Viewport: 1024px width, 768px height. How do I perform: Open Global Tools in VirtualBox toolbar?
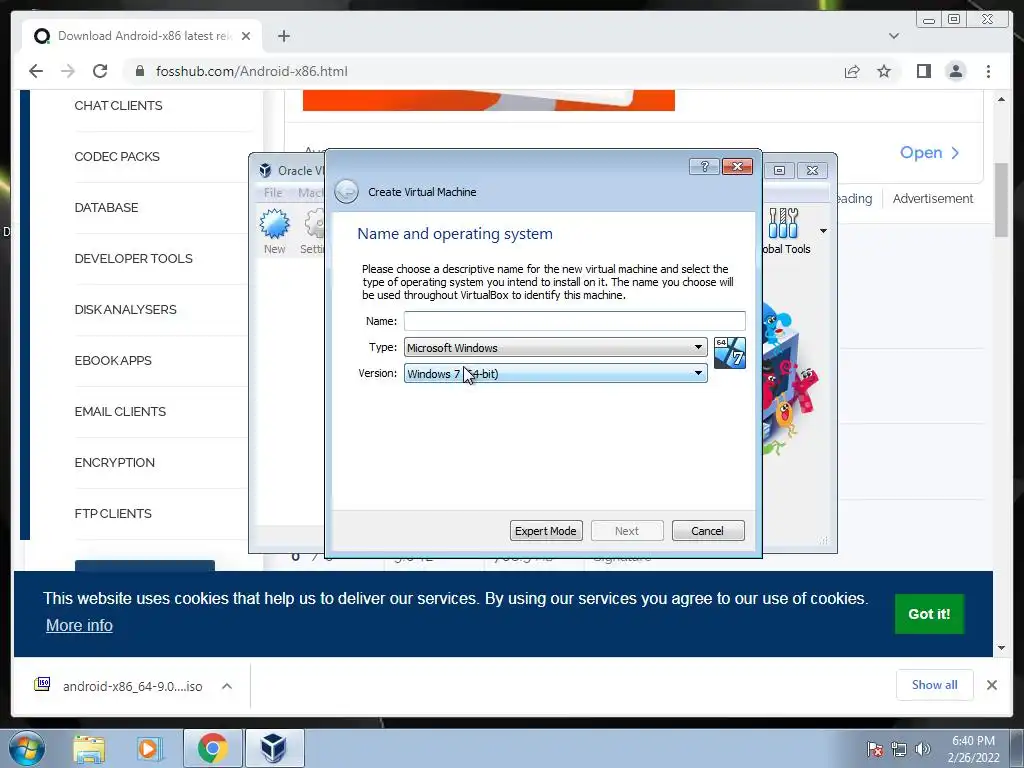pyautogui.click(x=786, y=231)
